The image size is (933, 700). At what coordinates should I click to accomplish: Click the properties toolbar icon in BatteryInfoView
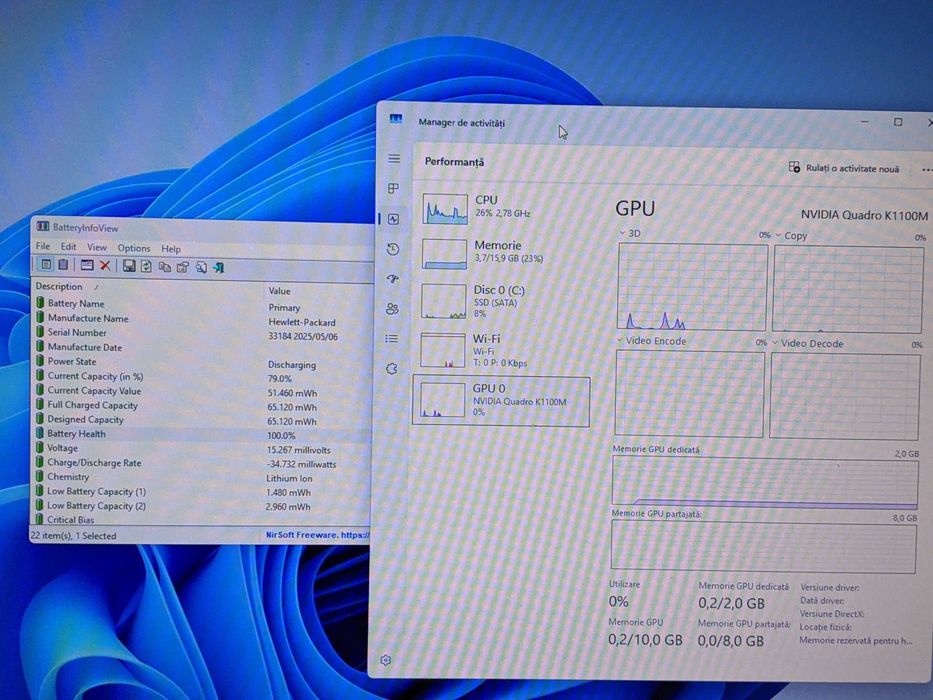coord(183,267)
